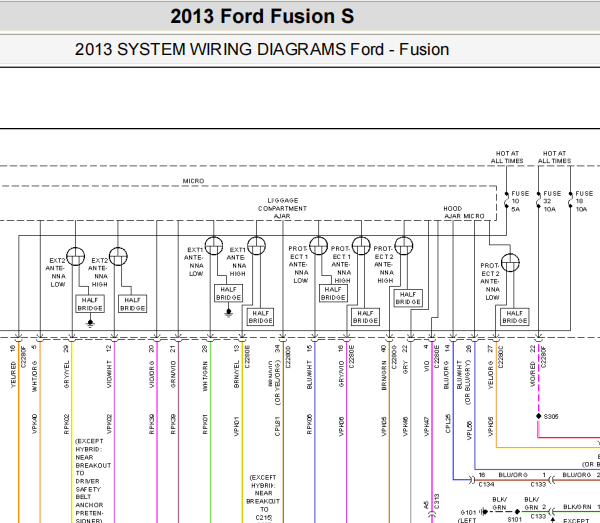The height and width of the screenshot is (523, 600).
Task: Click the BRN/GRN wire color label
Action: (384, 375)
